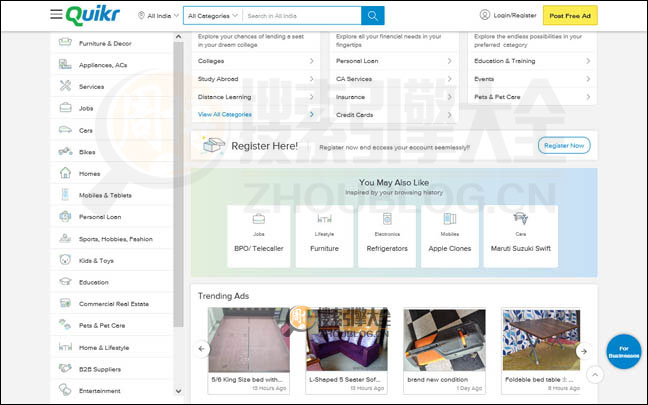The image size is (648, 405).
Task: Open the L-Shaped 5 Seater Sofa ad thumbnail
Action: point(347,340)
